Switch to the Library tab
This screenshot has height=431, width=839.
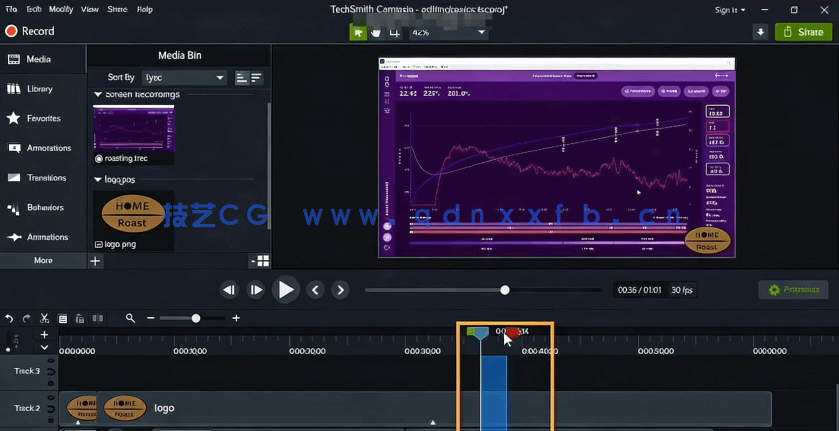[43, 89]
